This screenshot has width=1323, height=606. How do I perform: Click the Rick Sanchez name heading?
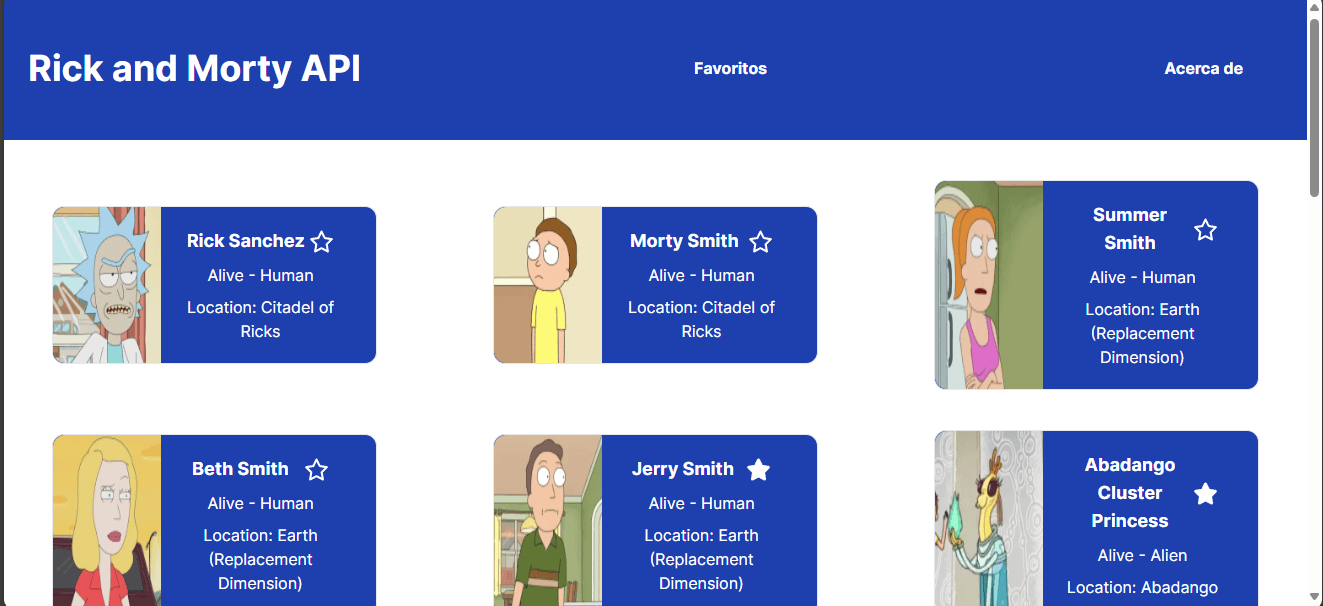tap(246, 241)
